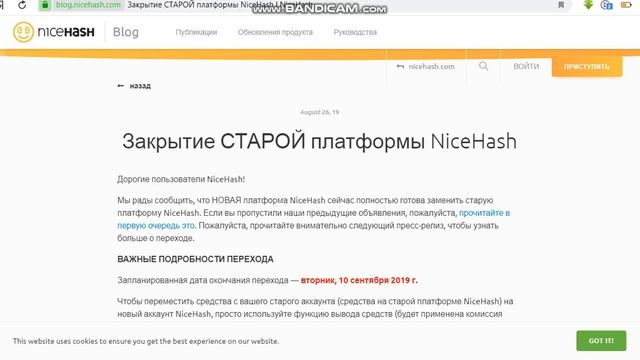Click the green padlock security icon

(45, 5)
